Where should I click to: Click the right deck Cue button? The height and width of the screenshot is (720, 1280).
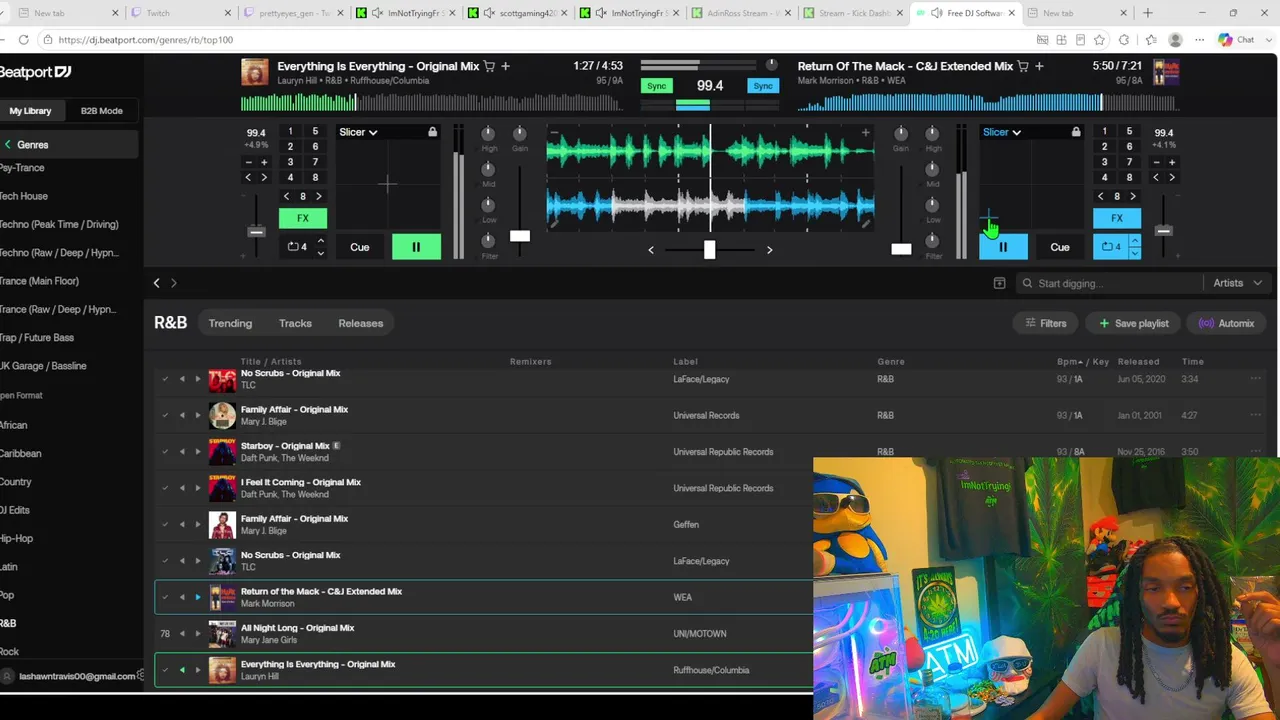1060,247
